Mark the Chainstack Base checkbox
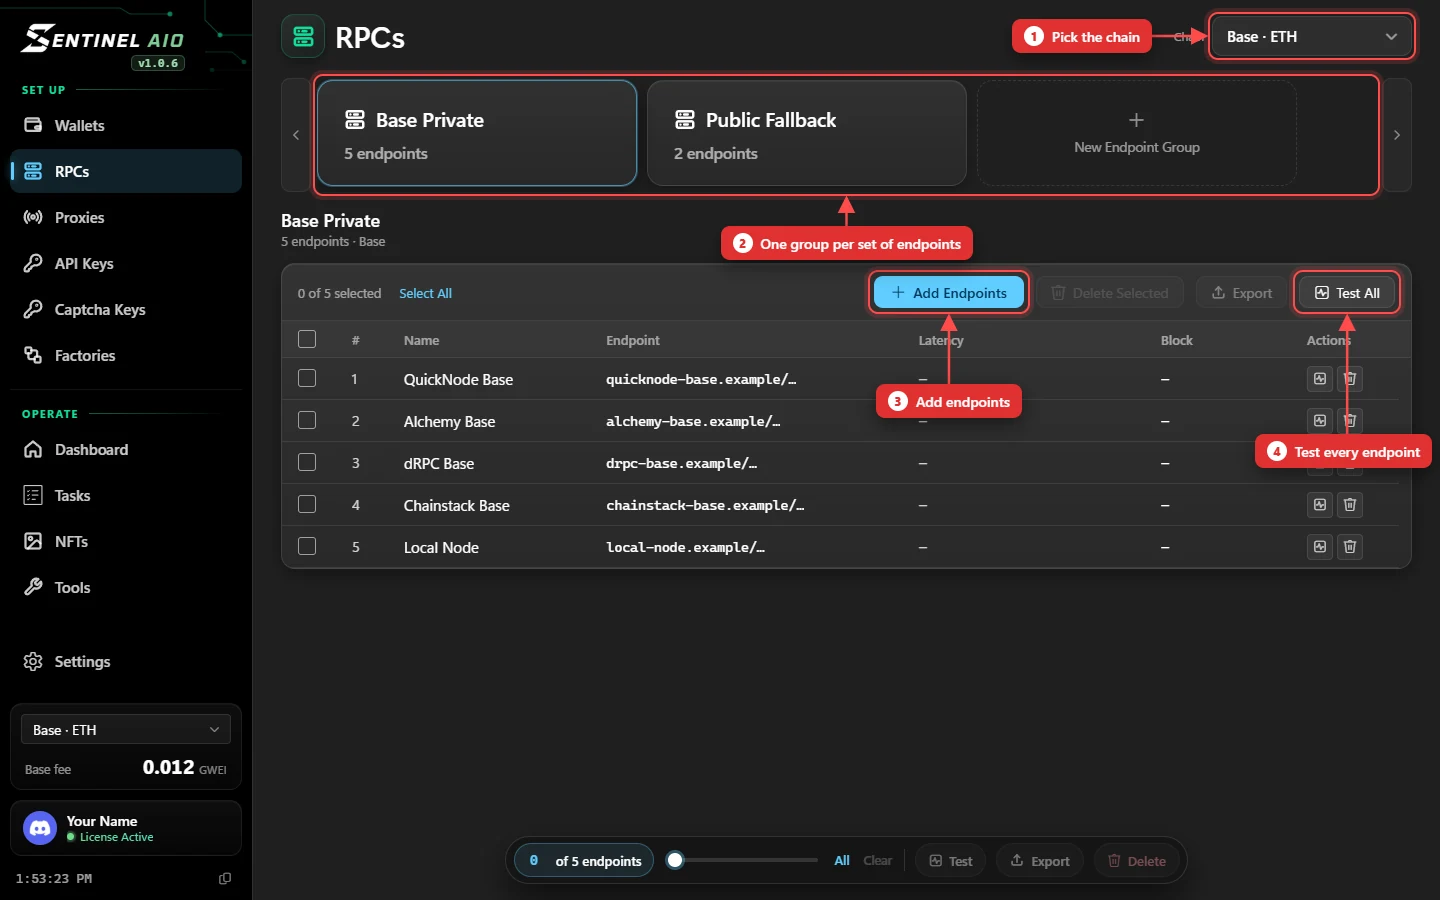 307,504
